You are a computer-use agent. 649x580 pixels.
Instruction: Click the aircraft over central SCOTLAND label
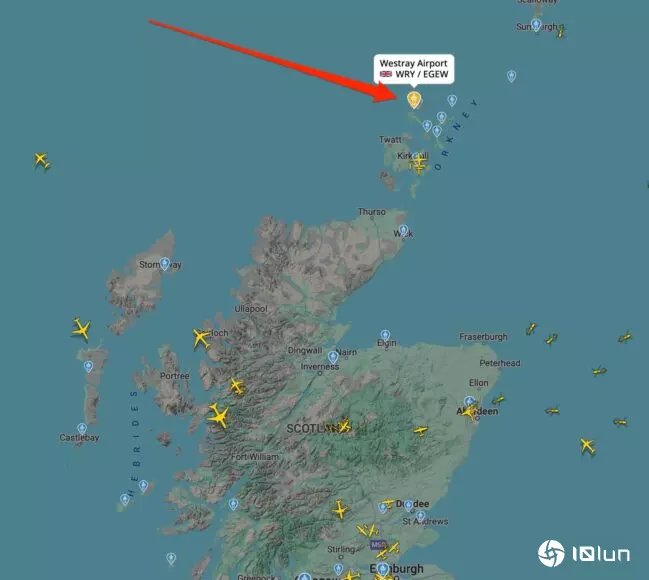pyautogui.click(x=344, y=425)
